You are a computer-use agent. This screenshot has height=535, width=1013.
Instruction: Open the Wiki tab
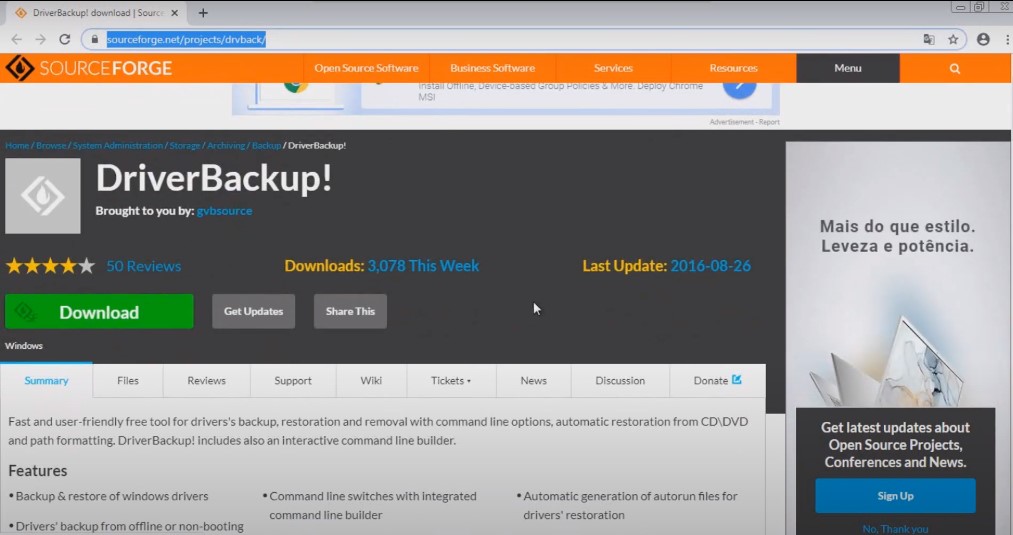[371, 381]
